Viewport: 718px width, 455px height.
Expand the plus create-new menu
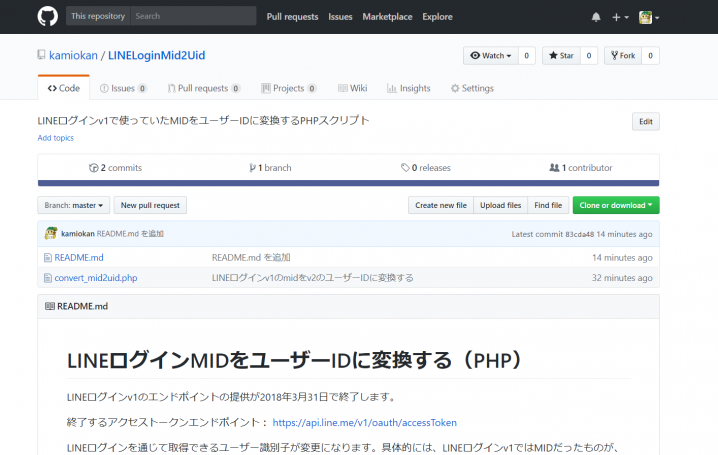click(x=620, y=17)
